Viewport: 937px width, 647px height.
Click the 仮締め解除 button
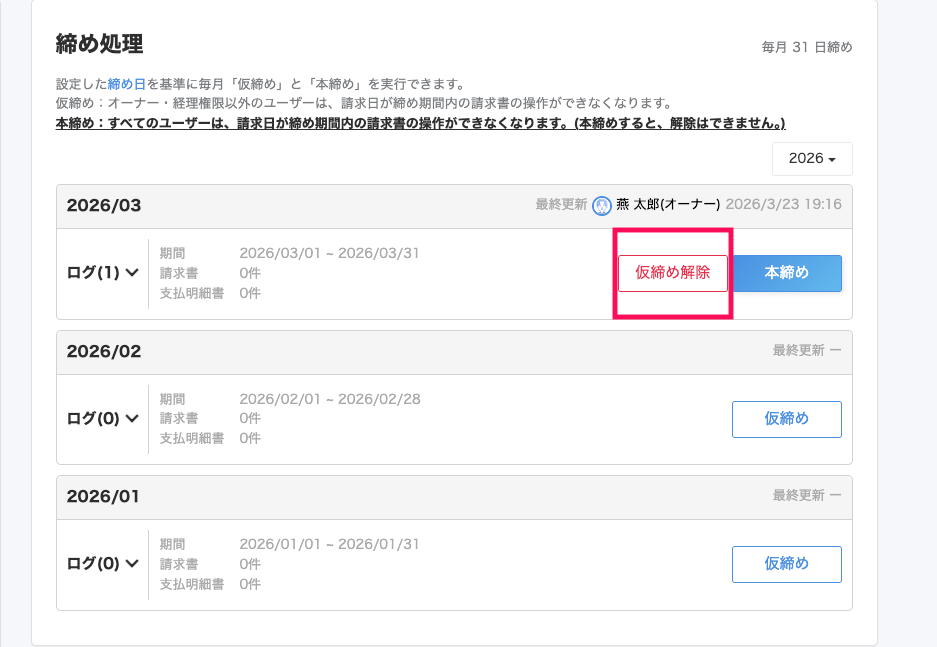tap(672, 273)
